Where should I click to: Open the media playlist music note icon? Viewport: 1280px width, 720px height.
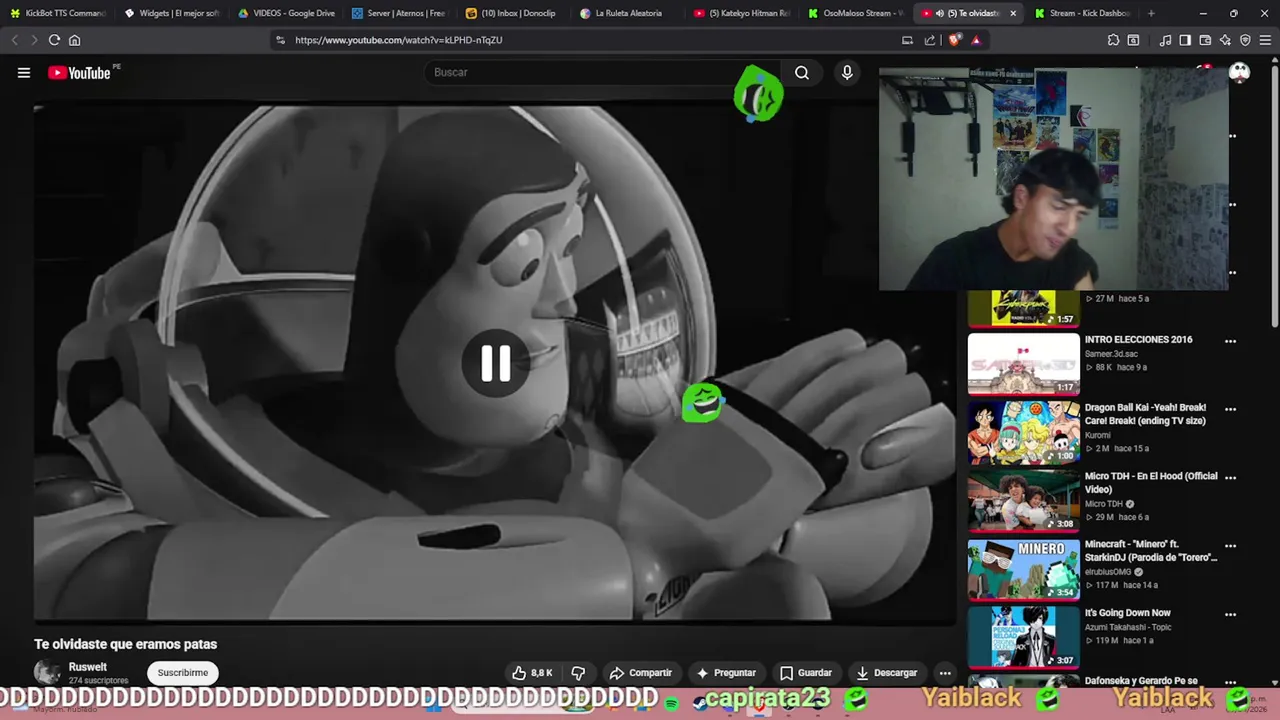(x=1165, y=40)
